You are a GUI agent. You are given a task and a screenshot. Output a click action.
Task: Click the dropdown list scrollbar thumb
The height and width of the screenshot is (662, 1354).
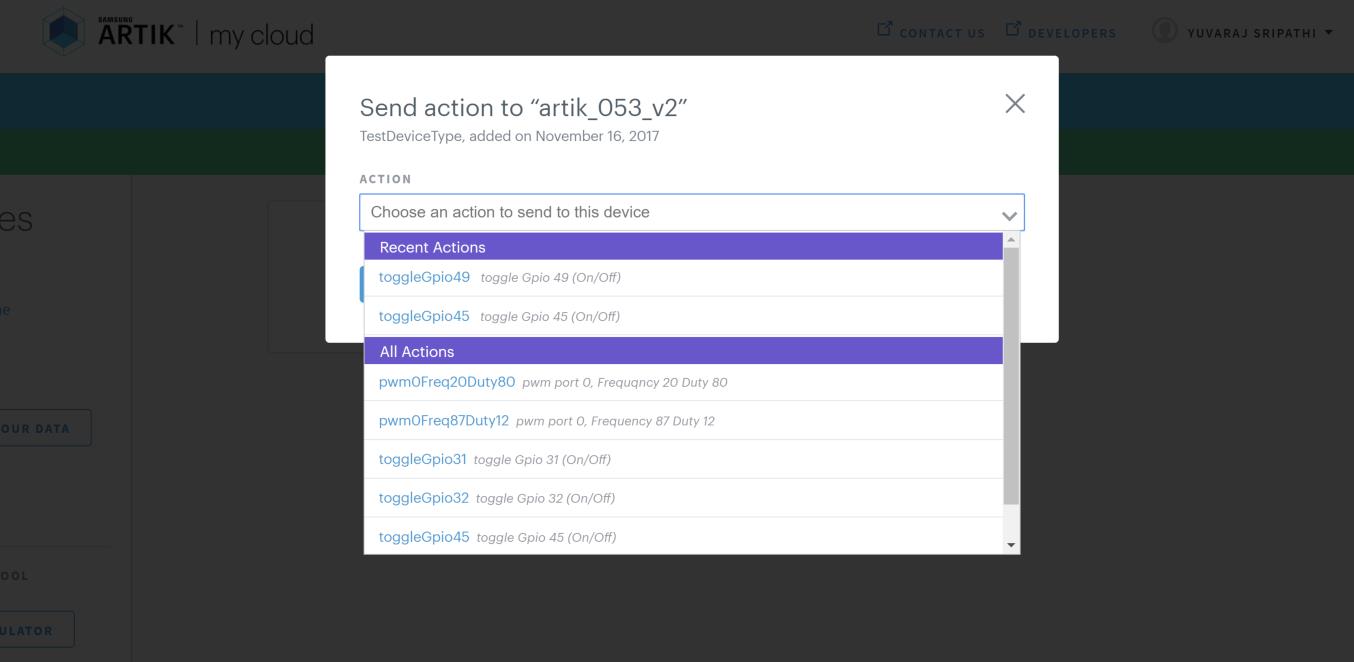(x=1011, y=376)
